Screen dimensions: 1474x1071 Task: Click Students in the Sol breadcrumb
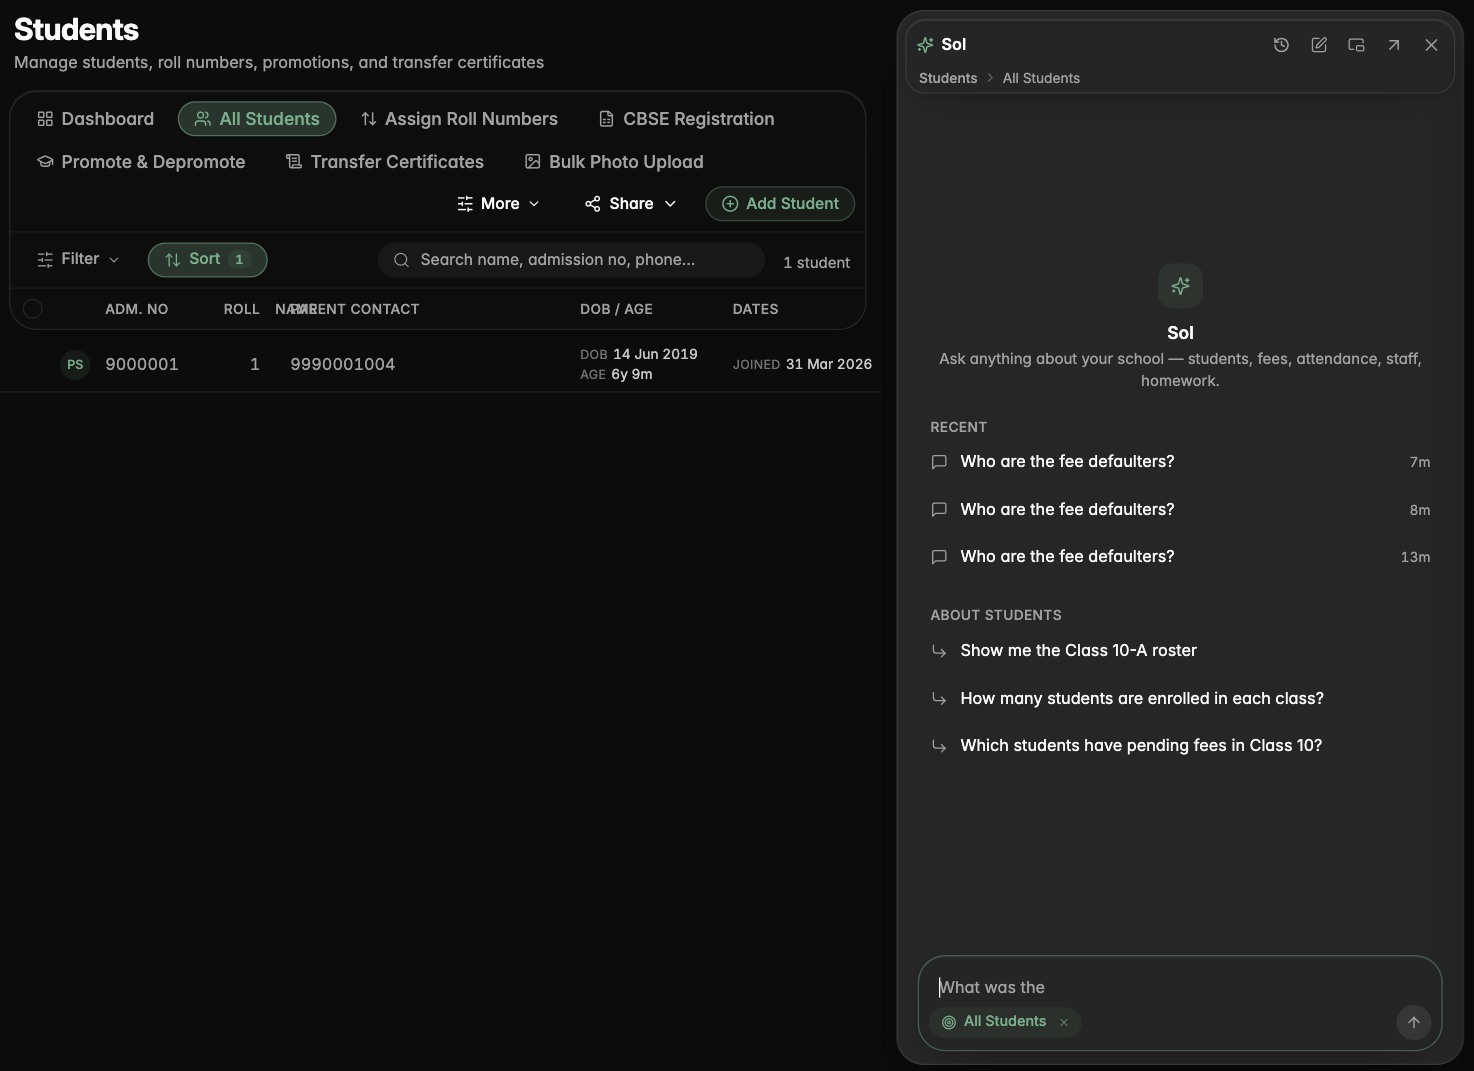pyautogui.click(x=948, y=78)
